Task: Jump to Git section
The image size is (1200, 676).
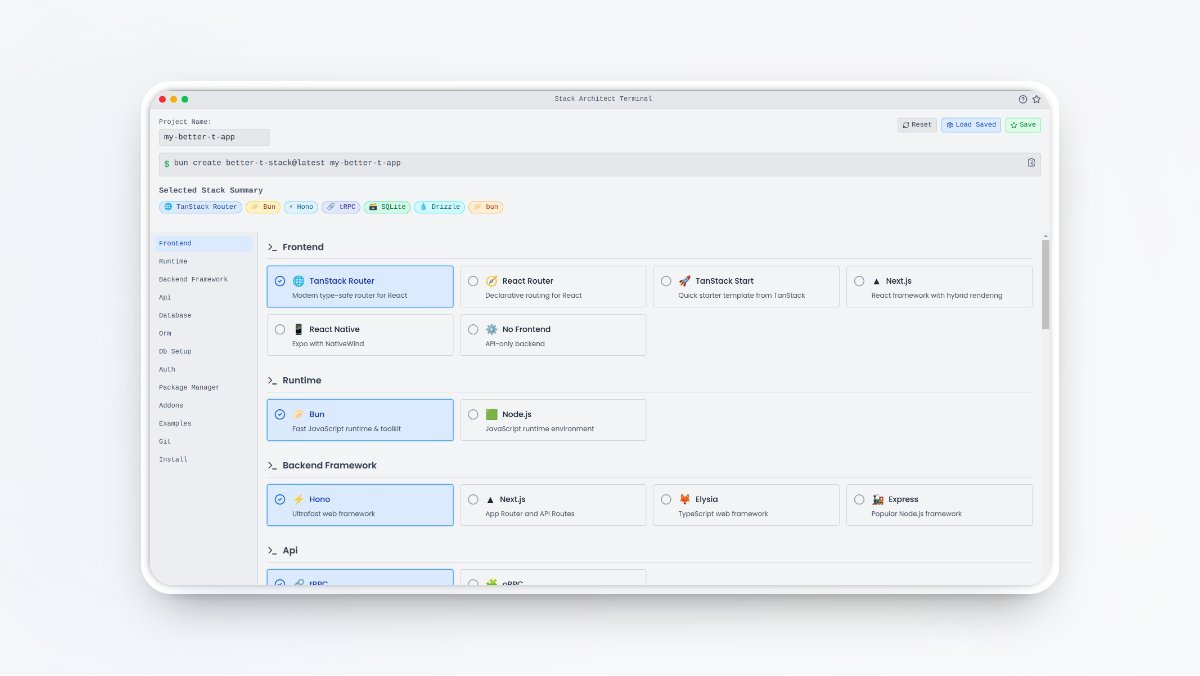Action: pyautogui.click(x=204, y=441)
